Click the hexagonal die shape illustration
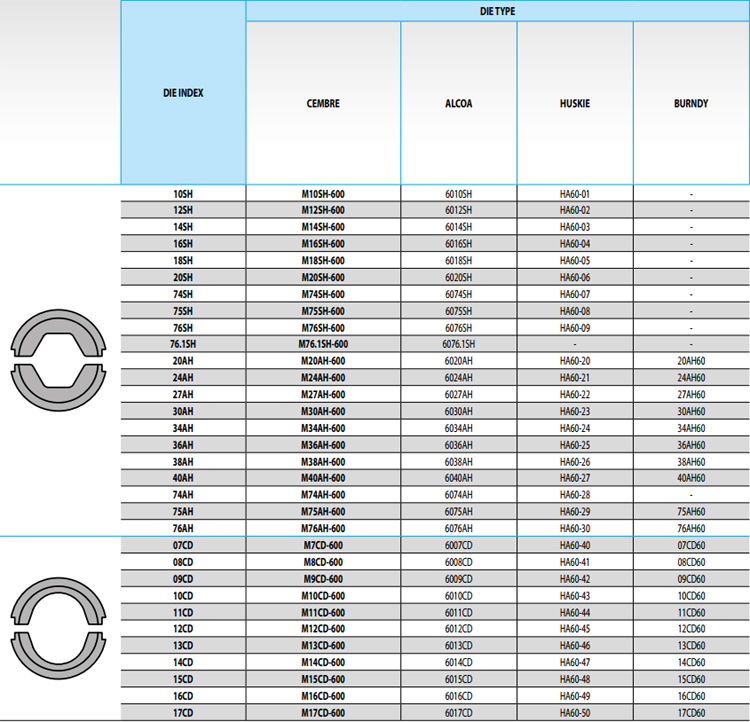The height and width of the screenshot is (722, 750). (58, 360)
